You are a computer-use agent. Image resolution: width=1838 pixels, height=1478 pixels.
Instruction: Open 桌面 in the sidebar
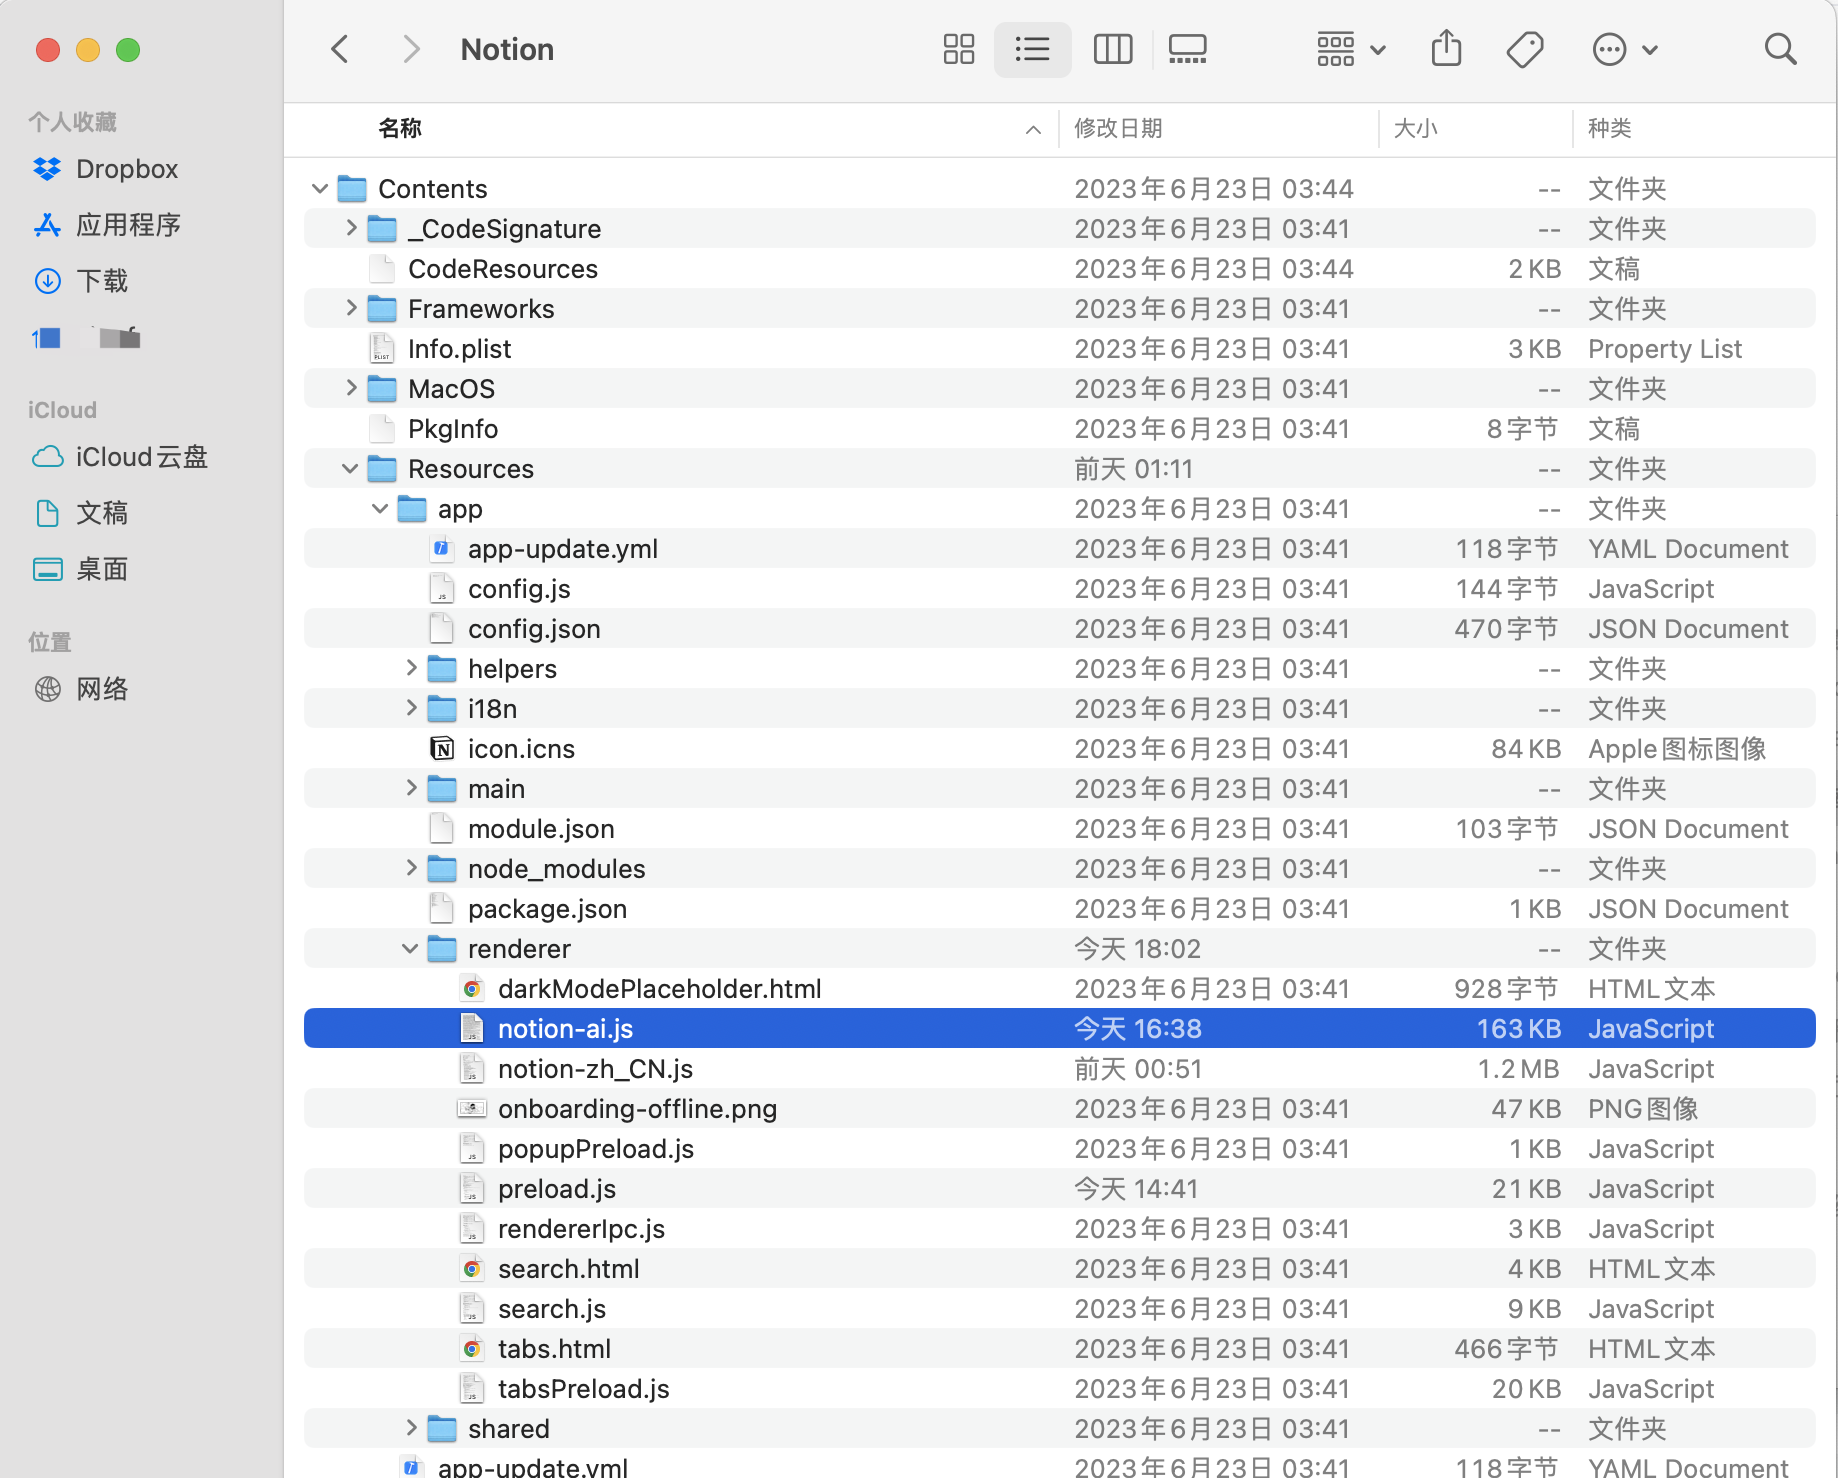tap(80, 569)
